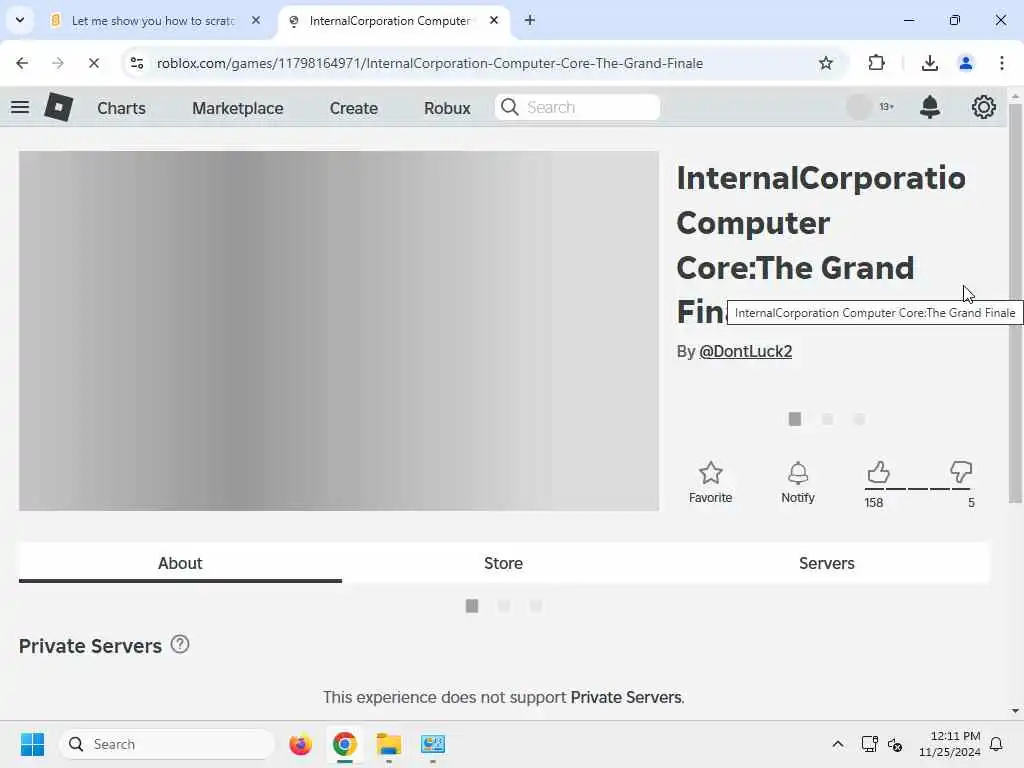Click the Roblox search field
This screenshot has width=1024, height=768.
tap(577, 107)
